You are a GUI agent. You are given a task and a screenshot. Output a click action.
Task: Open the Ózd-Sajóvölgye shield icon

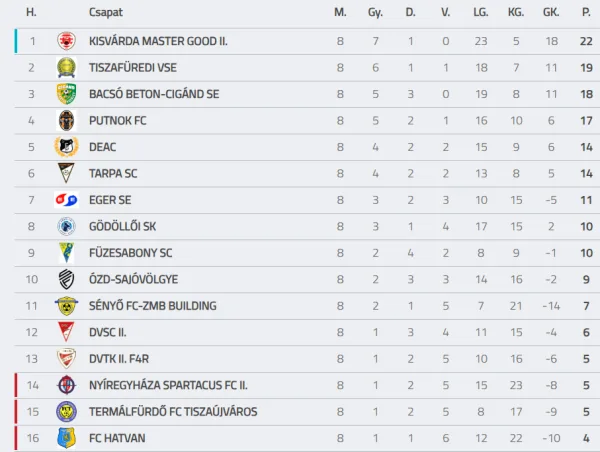(66, 279)
